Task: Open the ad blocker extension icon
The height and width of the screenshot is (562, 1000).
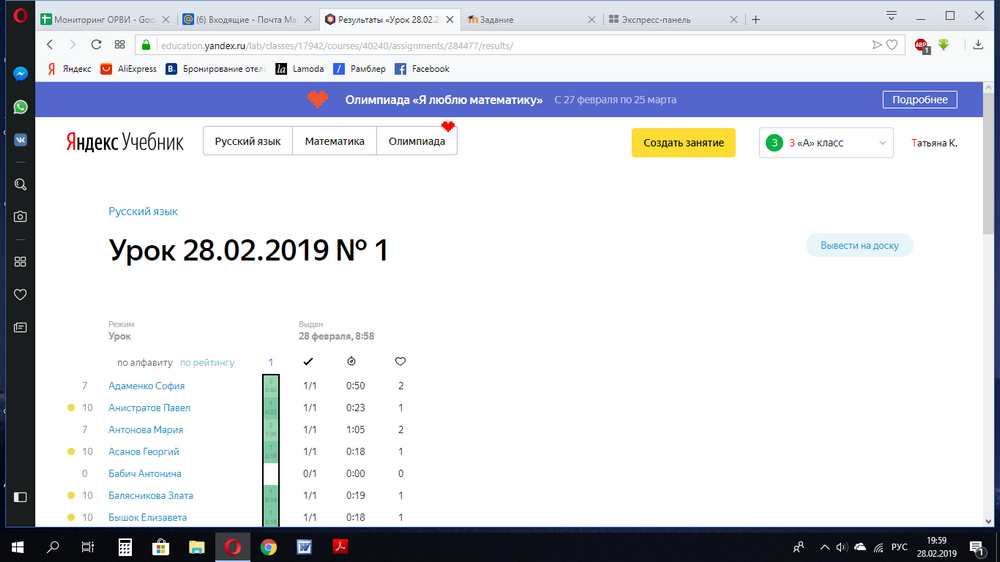Action: [x=921, y=45]
